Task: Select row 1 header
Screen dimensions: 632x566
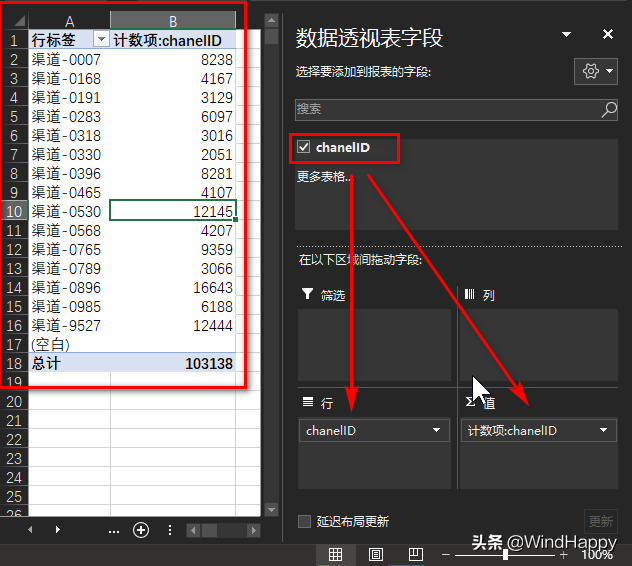Action: (14, 40)
